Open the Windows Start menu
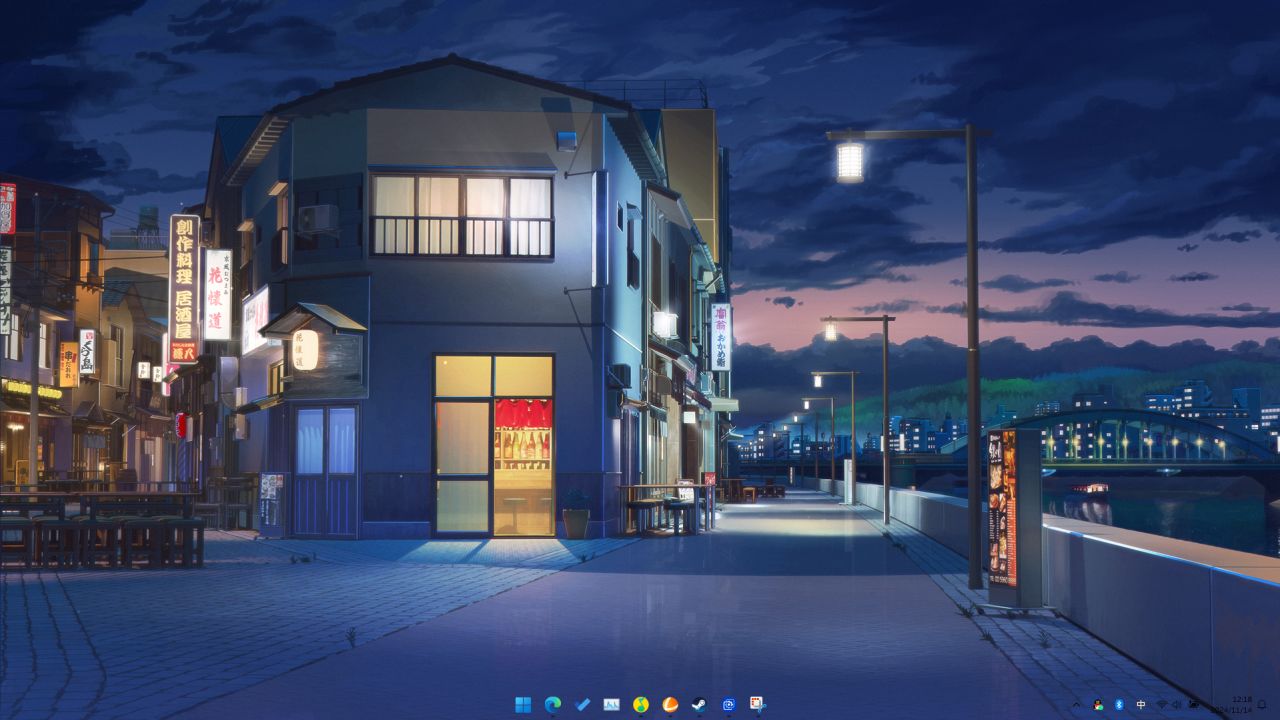This screenshot has width=1280, height=720. [523, 704]
